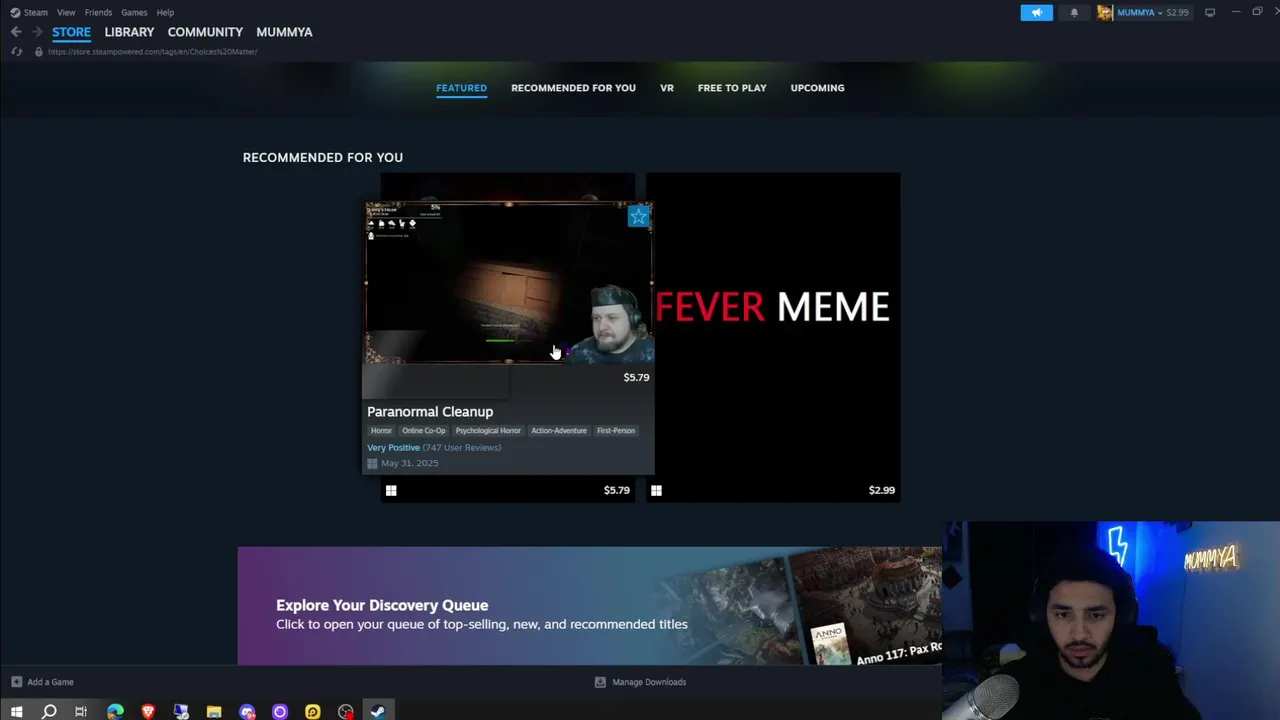The width and height of the screenshot is (1280, 720).
Task: Open the View menu
Action: coord(66,12)
